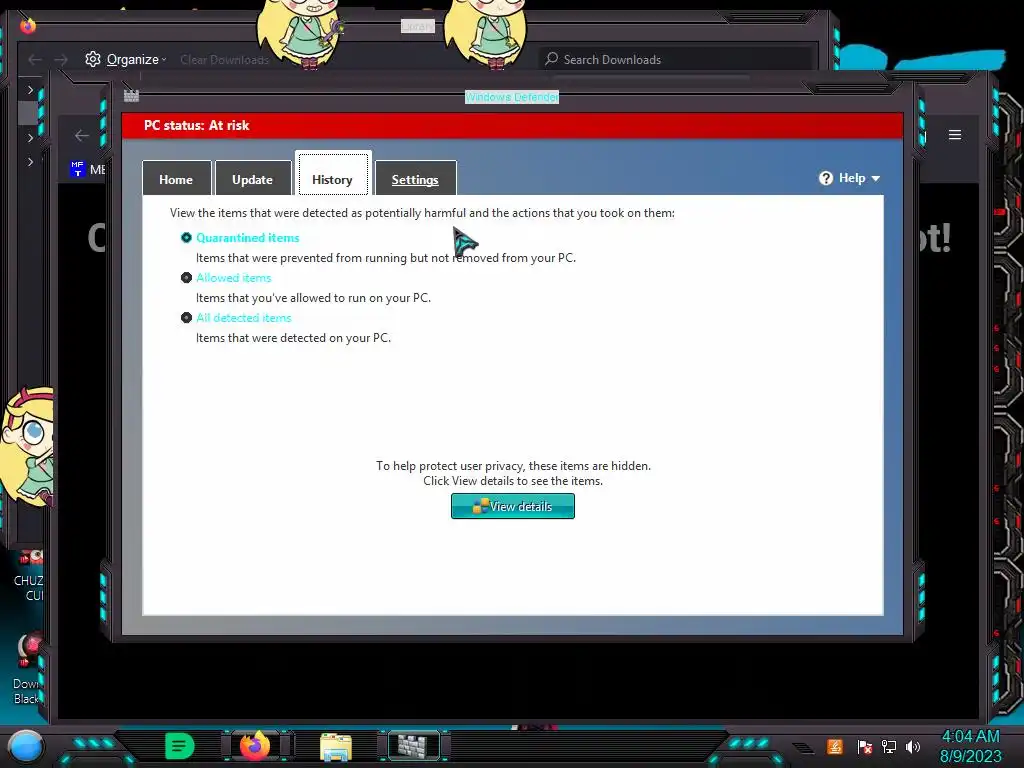1024x768 pixels.
Task: Open the CHUZ CUI desktop shortcut
Action: coord(29,575)
